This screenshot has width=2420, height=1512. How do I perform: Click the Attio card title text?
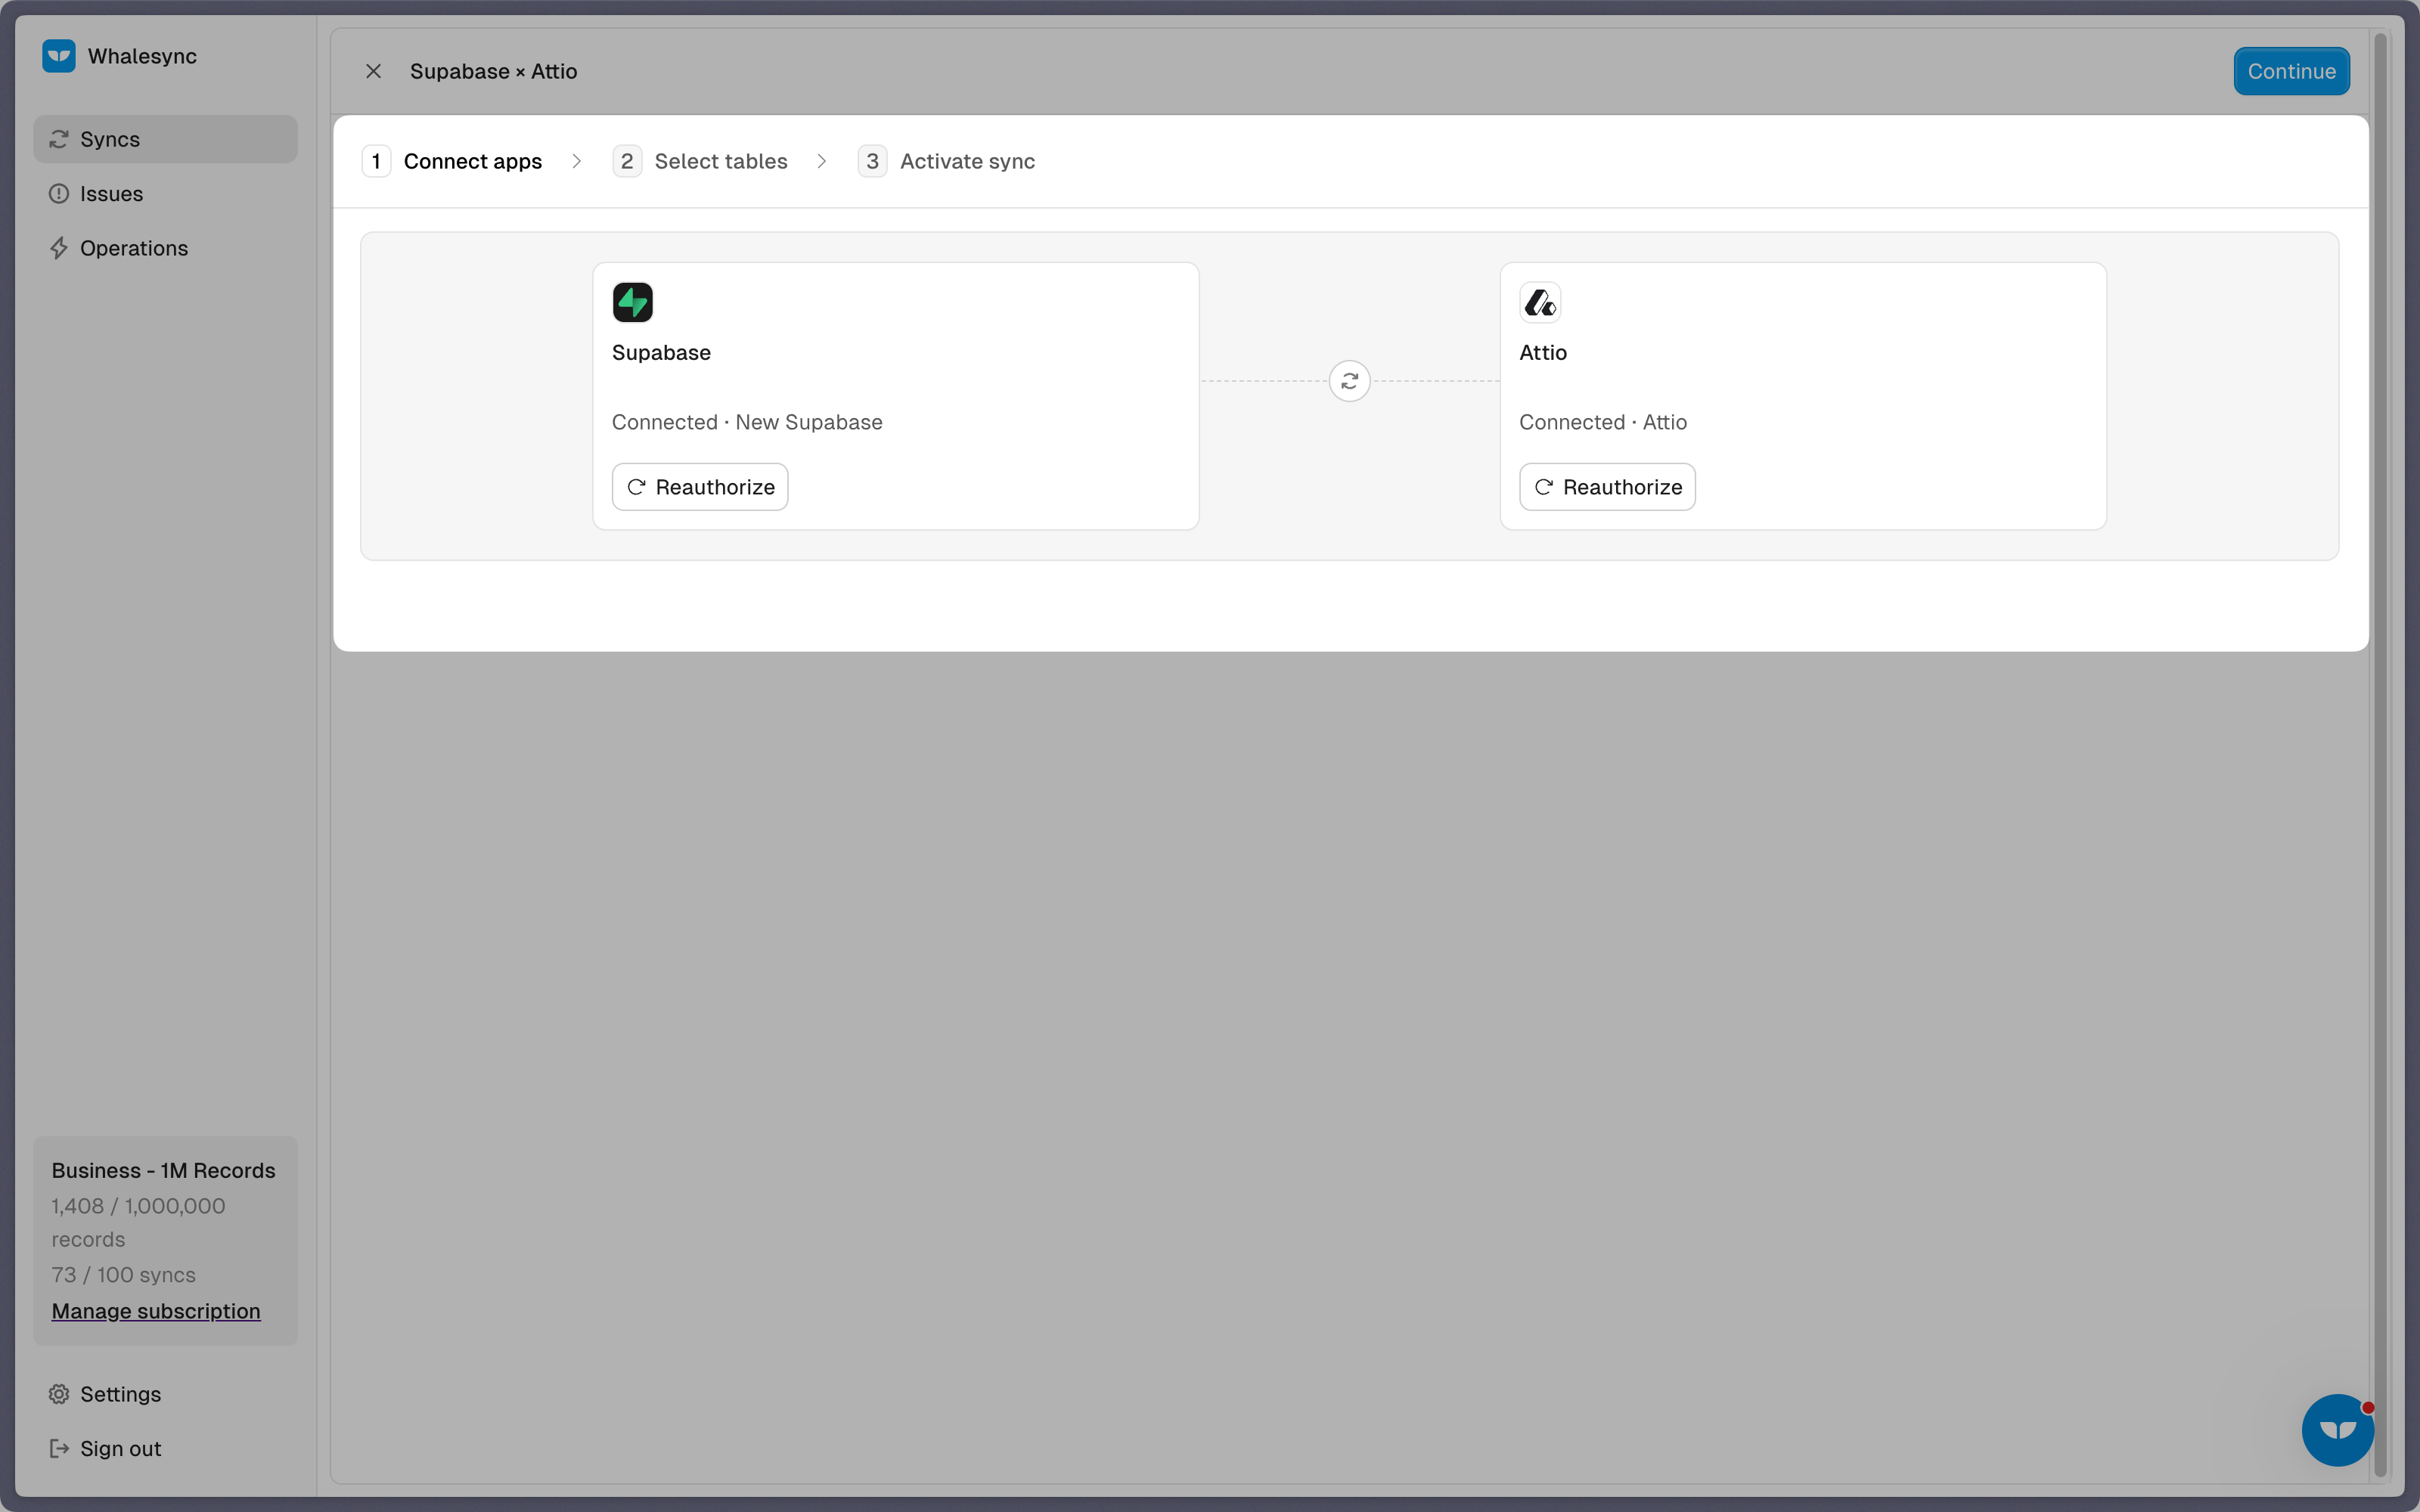pyautogui.click(x=1543, y=353)
